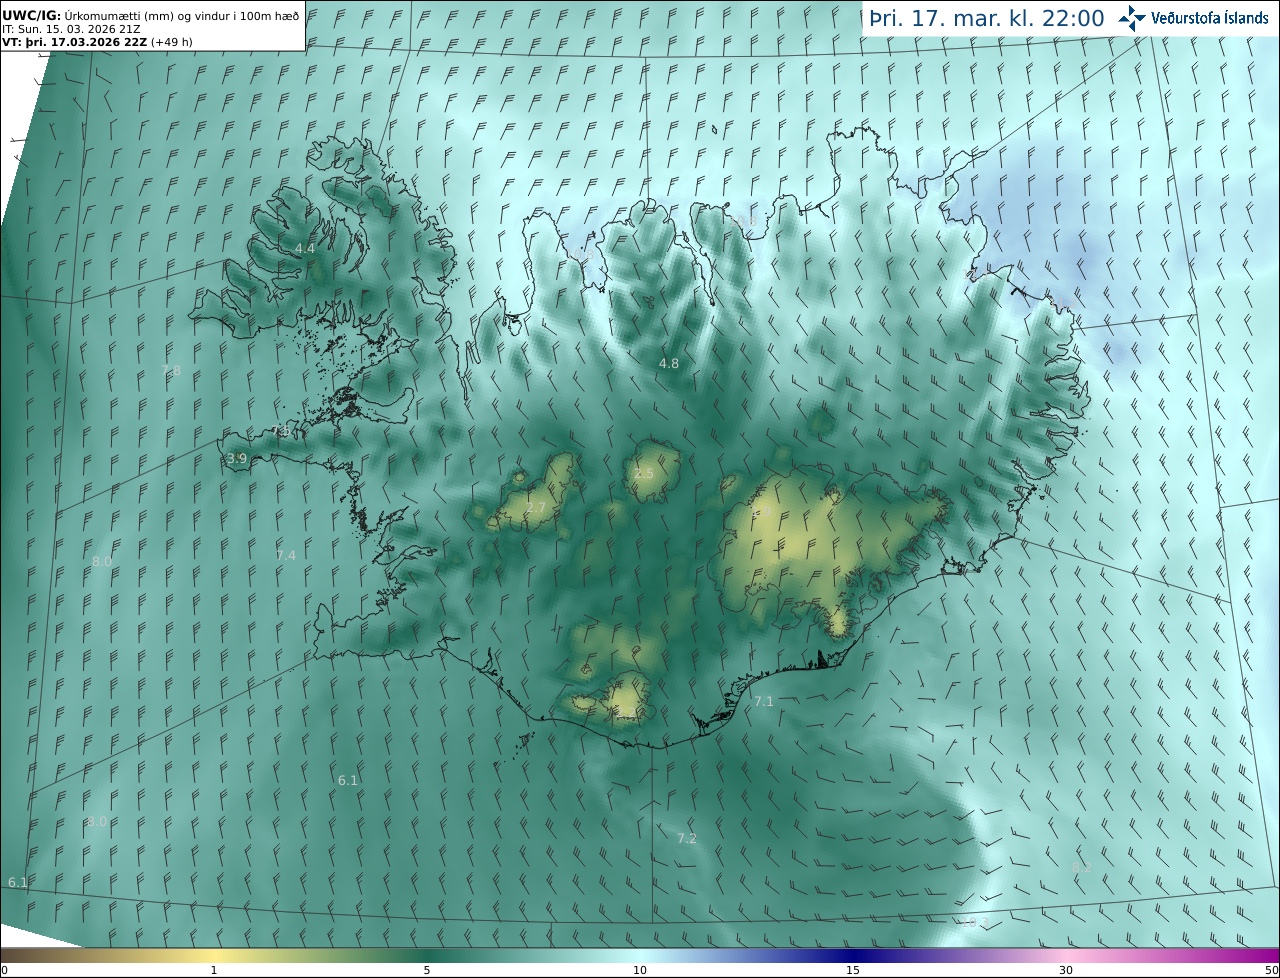This screenshot has height=978, width=1280.
Task: Click the 'Þri. 17. mar. kl. 22:00' date heading
Action: 986,18
